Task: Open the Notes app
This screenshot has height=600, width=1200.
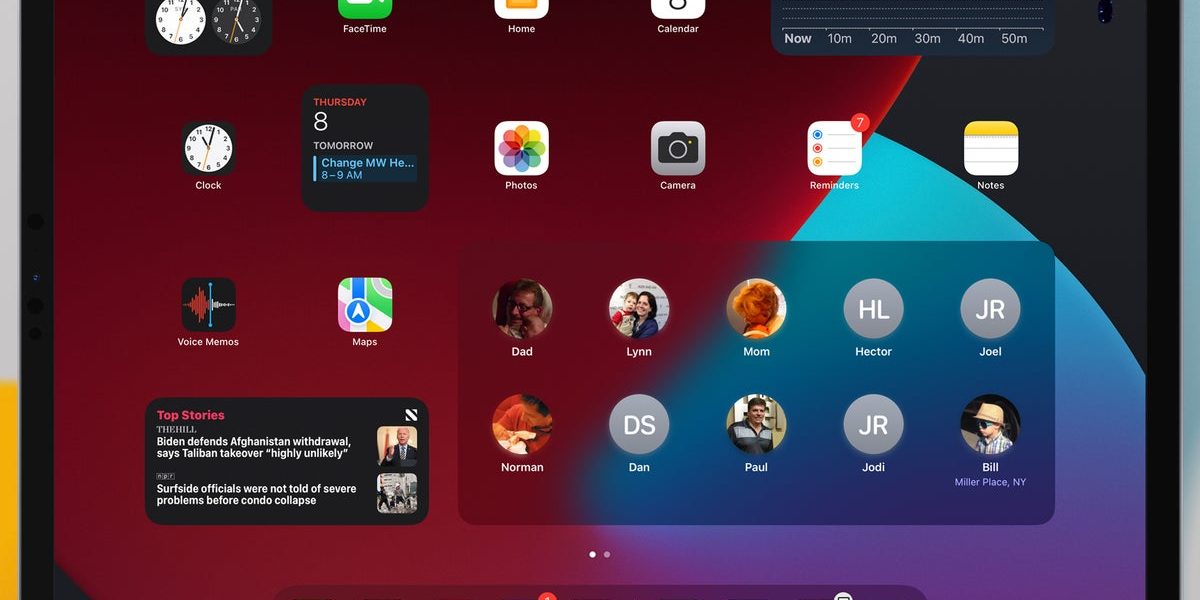Action: coord(990,148)
